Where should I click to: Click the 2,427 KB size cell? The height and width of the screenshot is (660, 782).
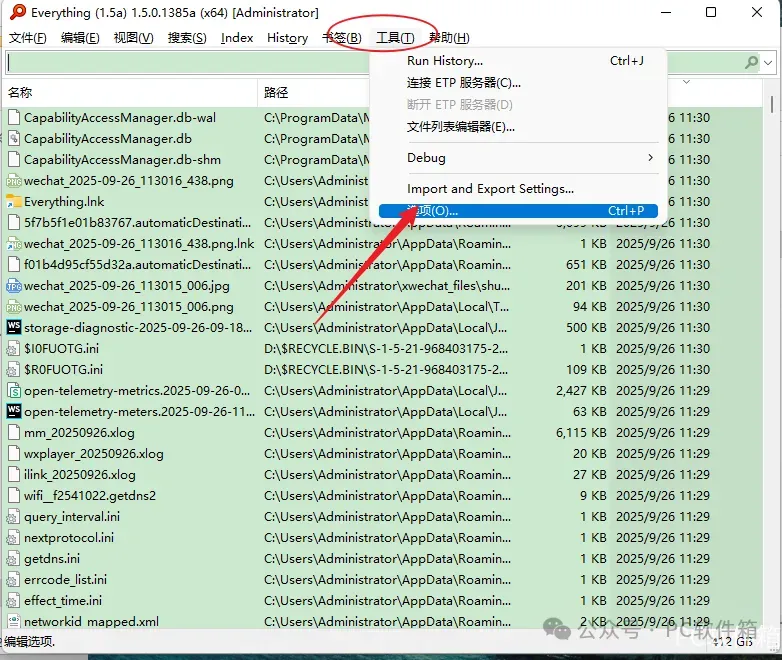582,391
